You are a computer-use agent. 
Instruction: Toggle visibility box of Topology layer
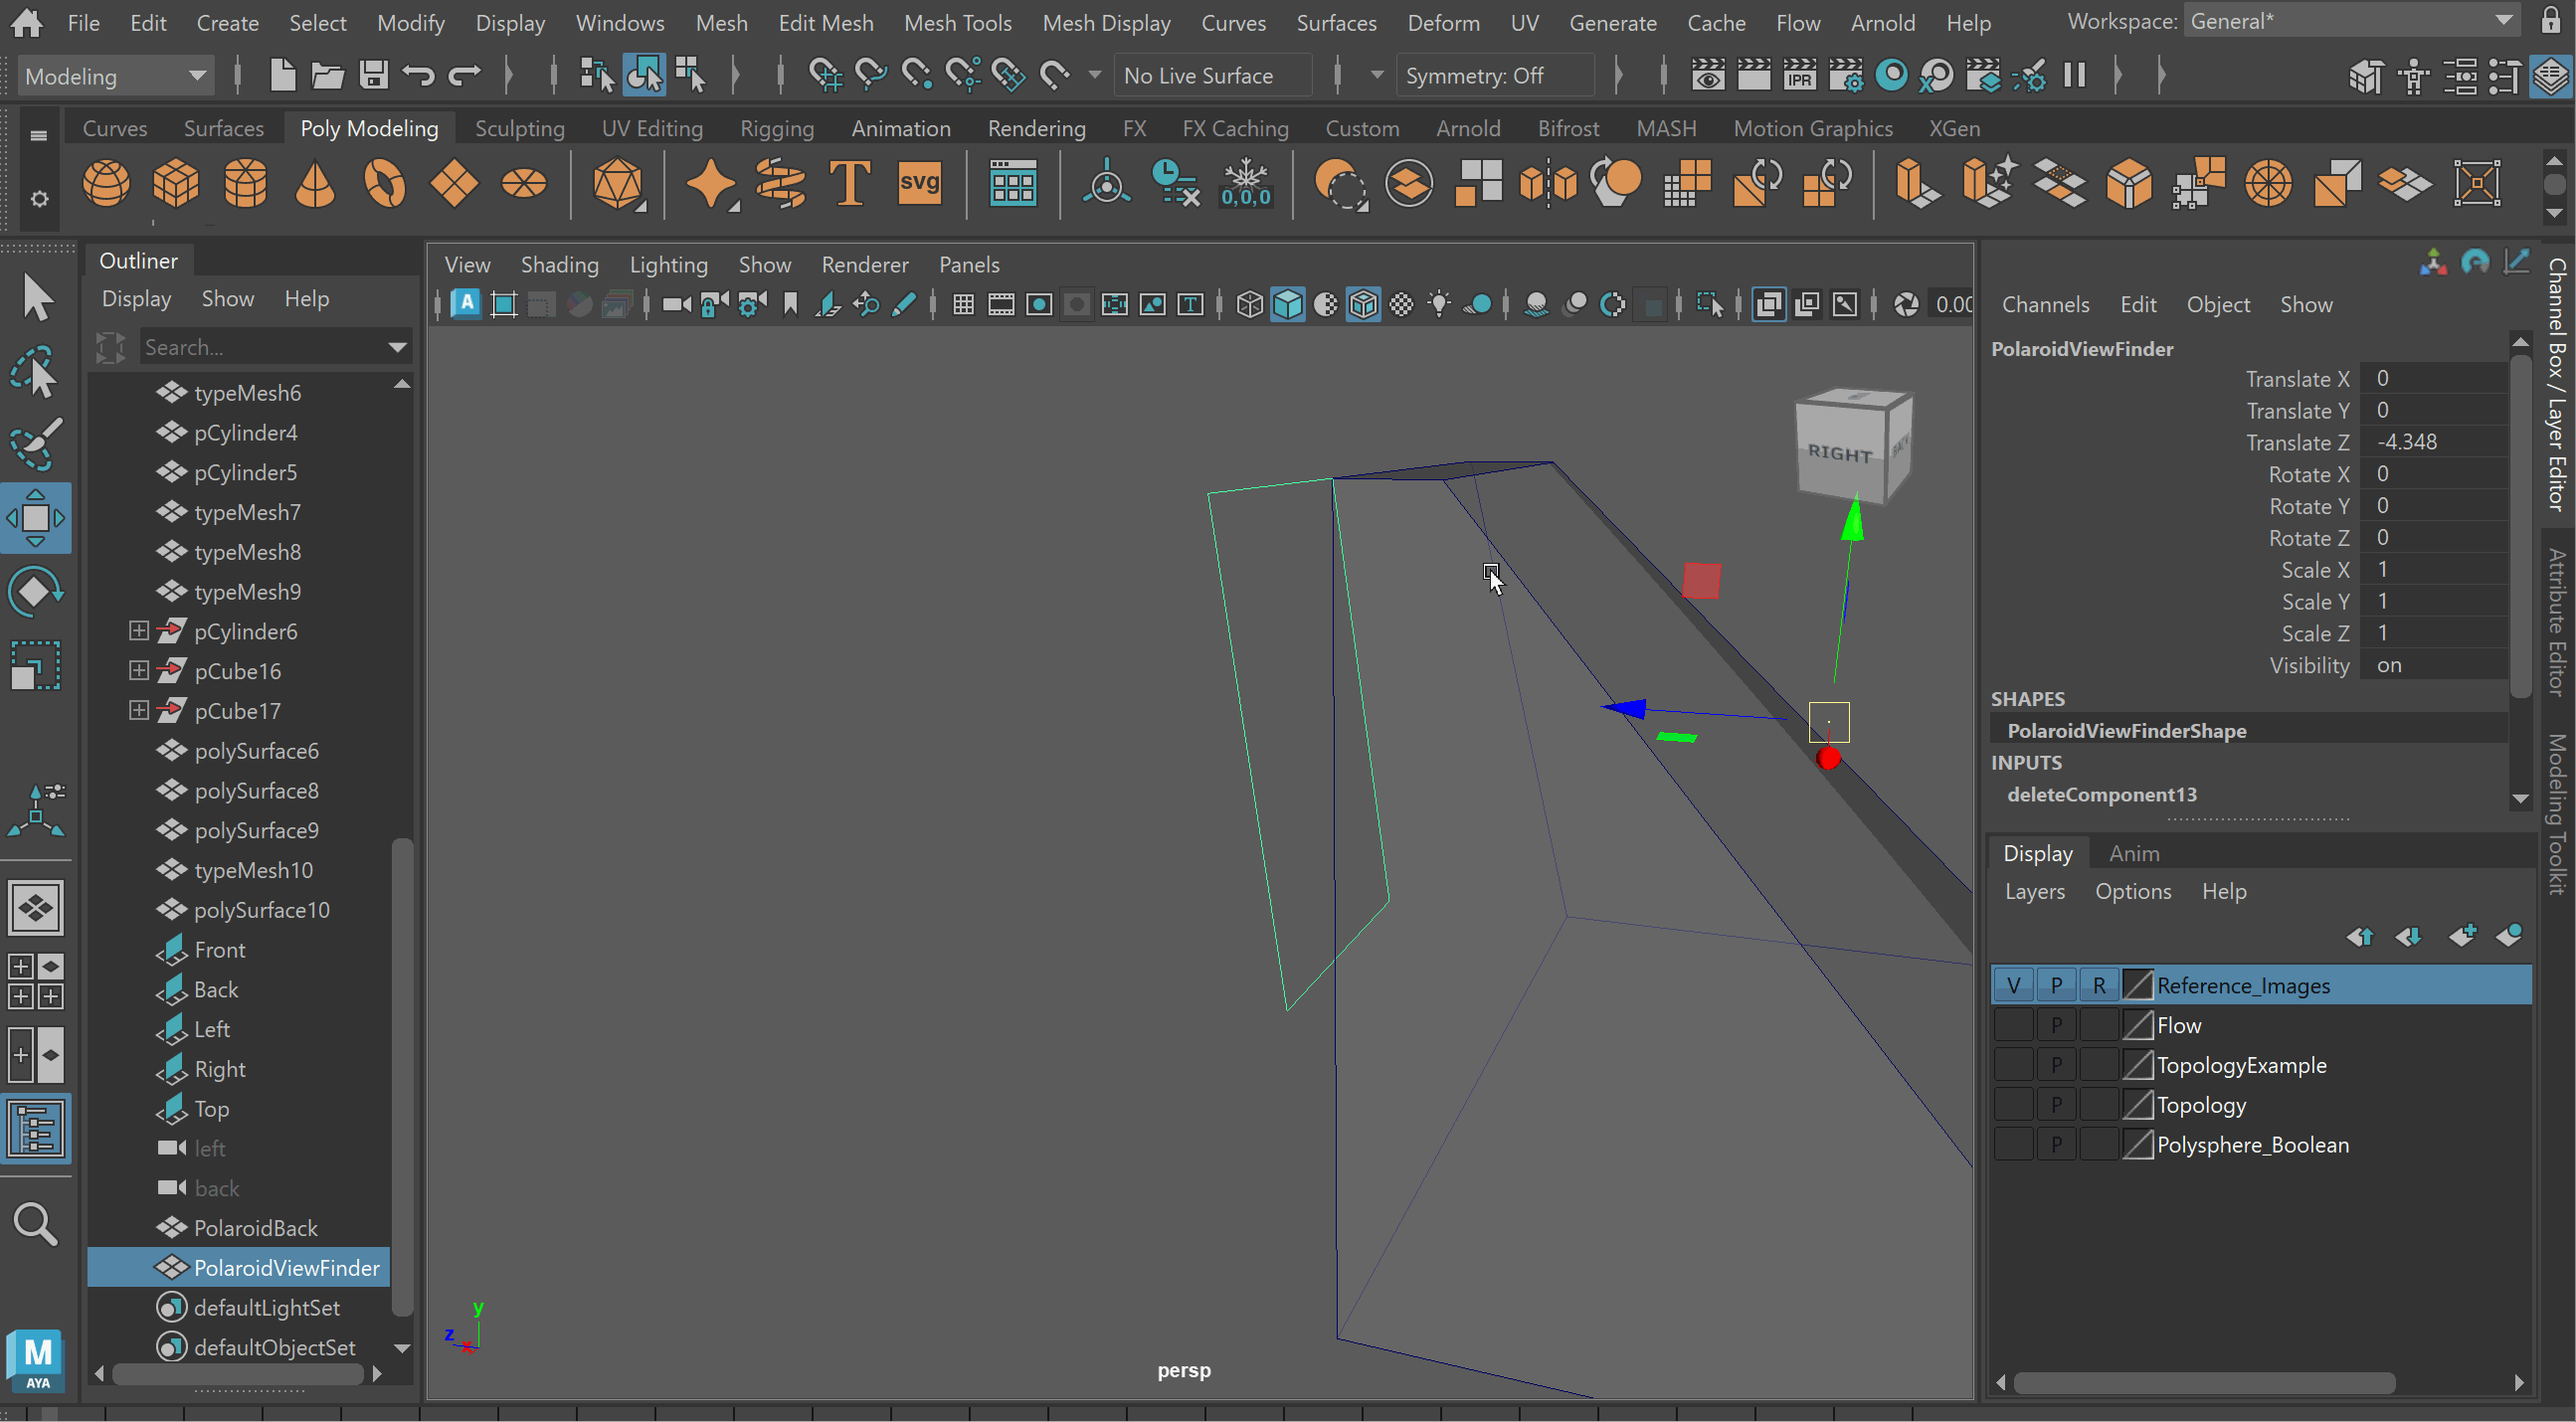(2013, 1105)
